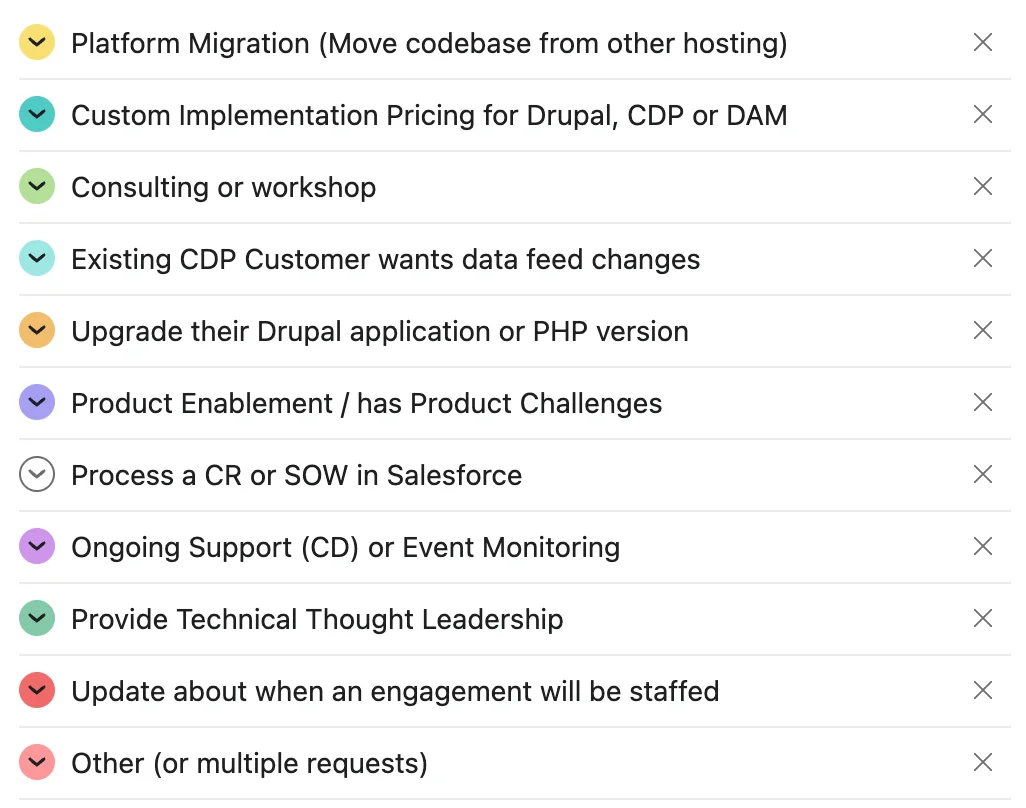Viewport: 1026px width, 808px height.
Task: Remove the Platform Migration entry
Action: coord(983,42)
